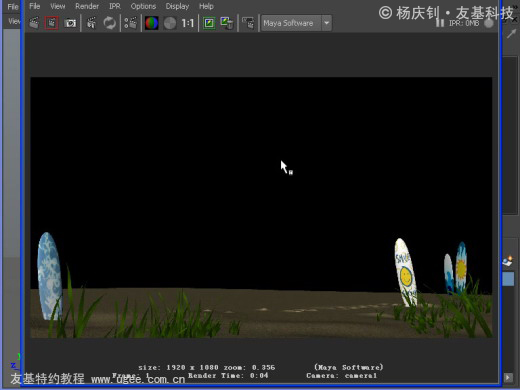Viewport: 520px width, 390px height.
Task: Refresh the IPR image
Action: [109, 23]
